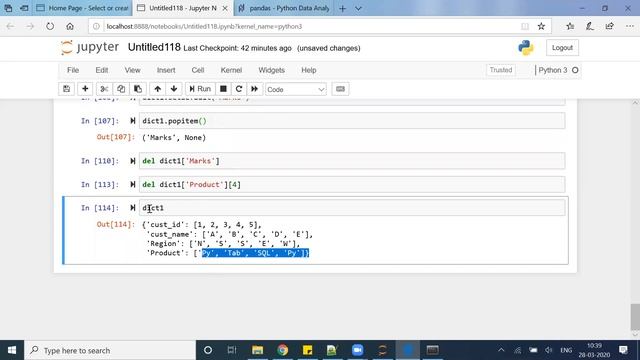Open the Edit menu
Image resolution: width=640 pixels, height=360 pixels.
(102, 70)
